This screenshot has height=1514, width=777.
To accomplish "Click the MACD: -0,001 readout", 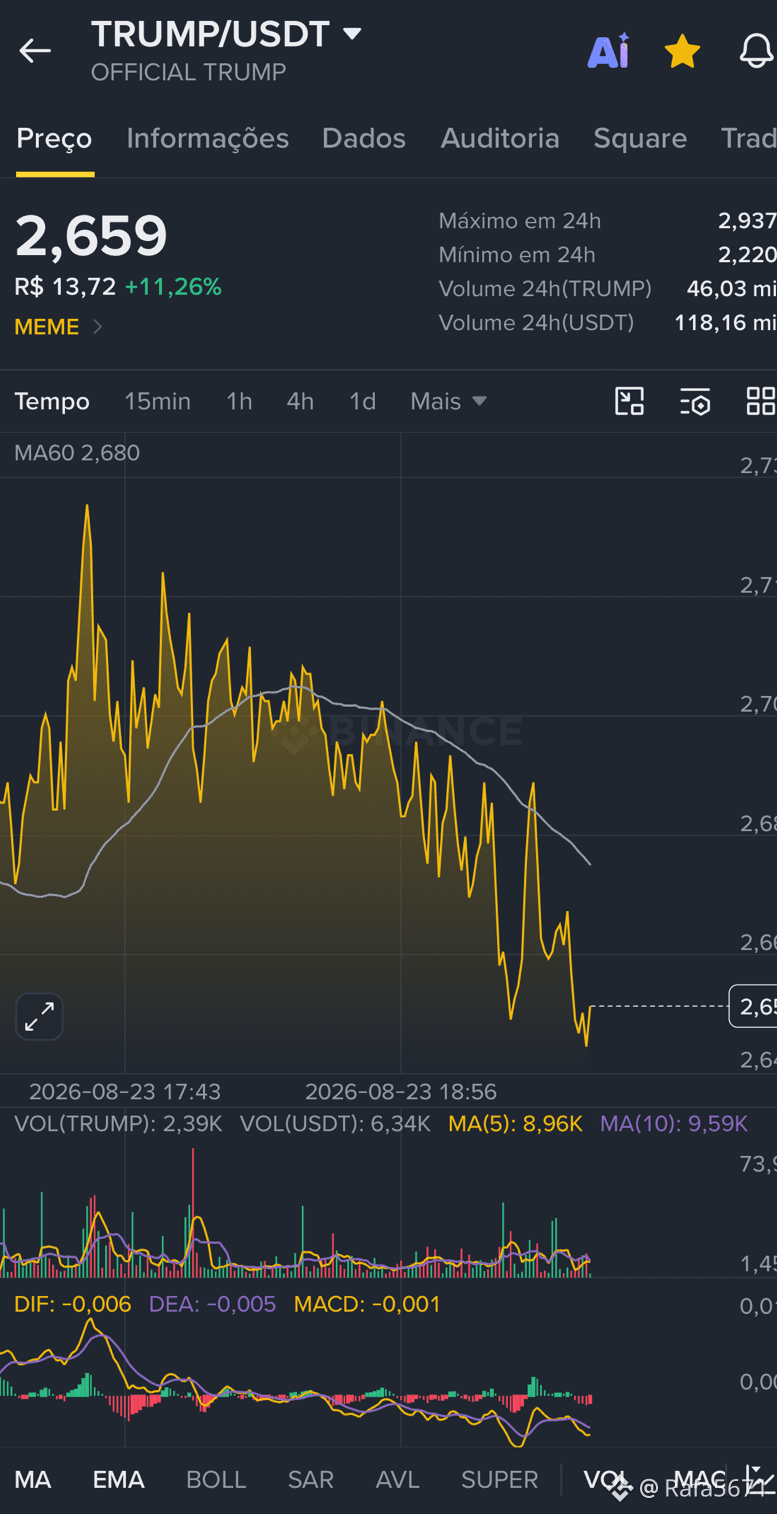I will (367, 1304).
